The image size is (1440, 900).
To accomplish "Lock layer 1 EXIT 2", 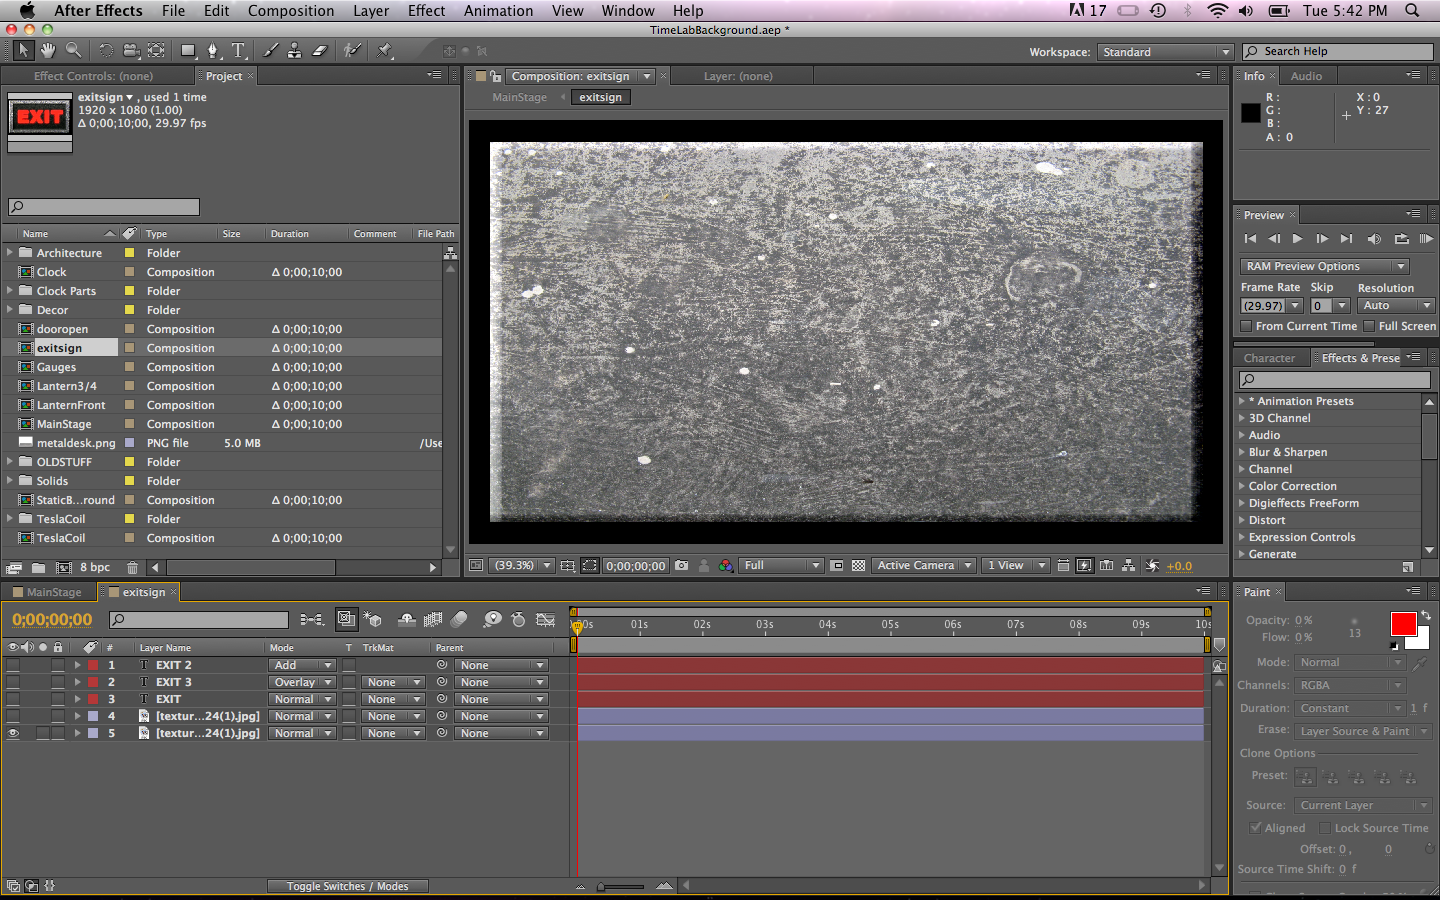I will point(58,665).
